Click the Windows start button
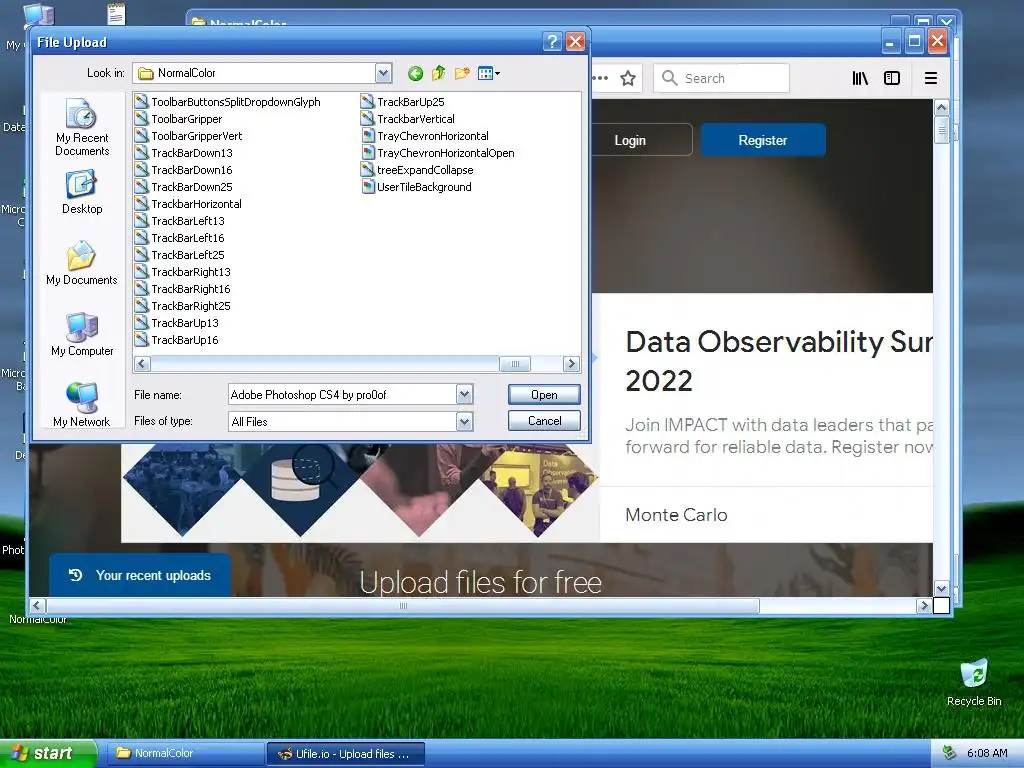1024x768 pixels. point(48,753)
